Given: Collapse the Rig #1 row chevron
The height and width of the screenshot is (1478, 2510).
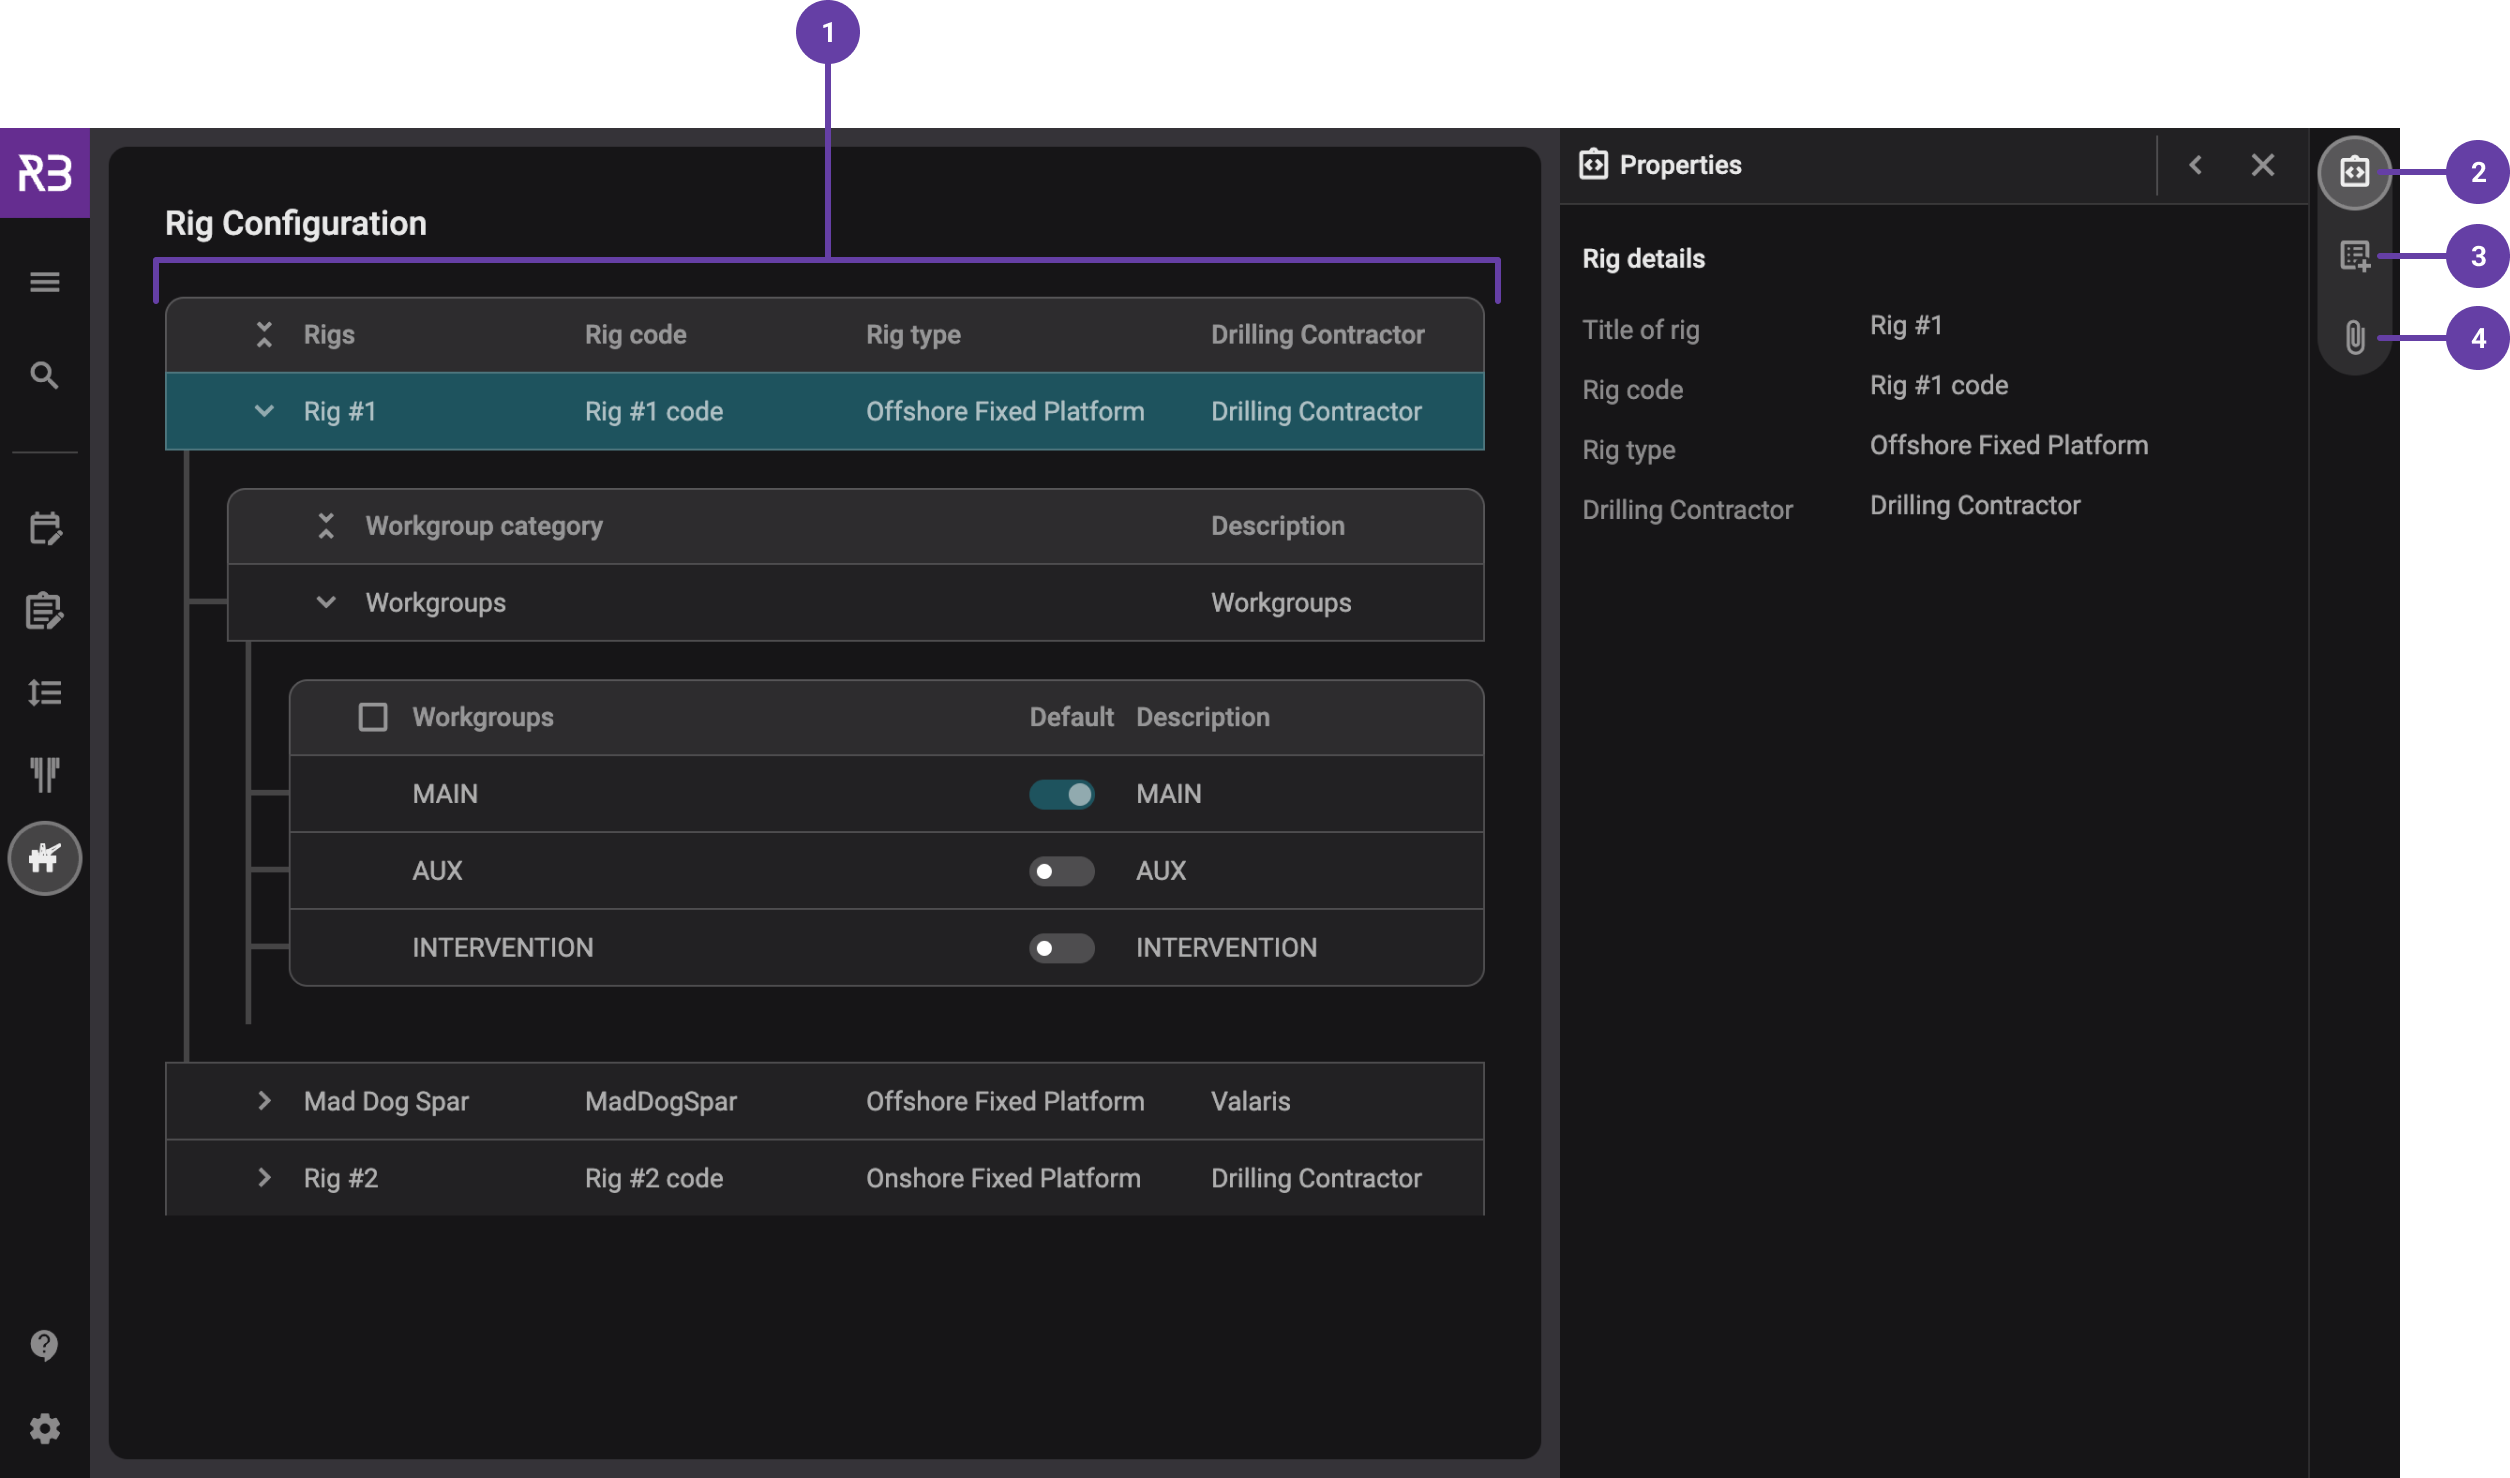Looking at the screenshot, I should pyautogui.click(x=264, y=411).
